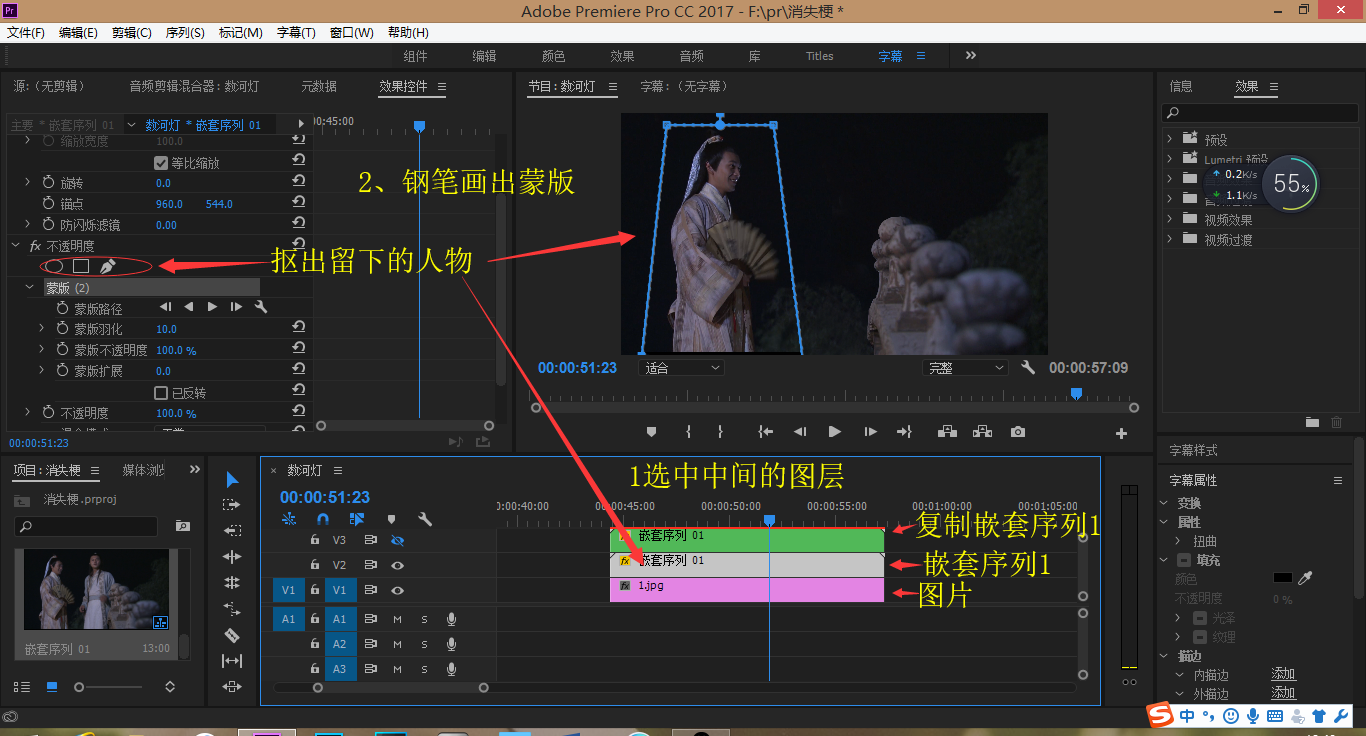Collapse the 蒙版 (2) mask group
Image resolution: width=1366 pixels, height=736 pixels.
[29, 288]
